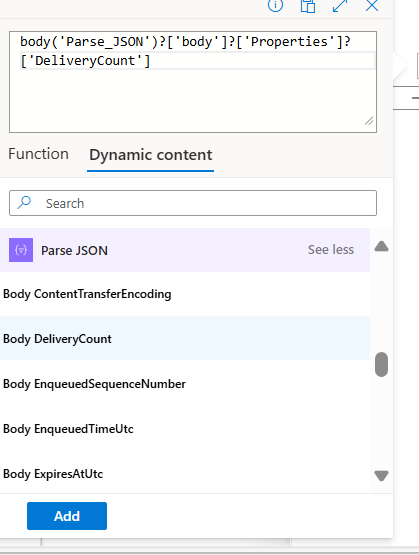
Task: Pick Body EnqueuedSequenceNumber entry
Action: pos(185,384)
